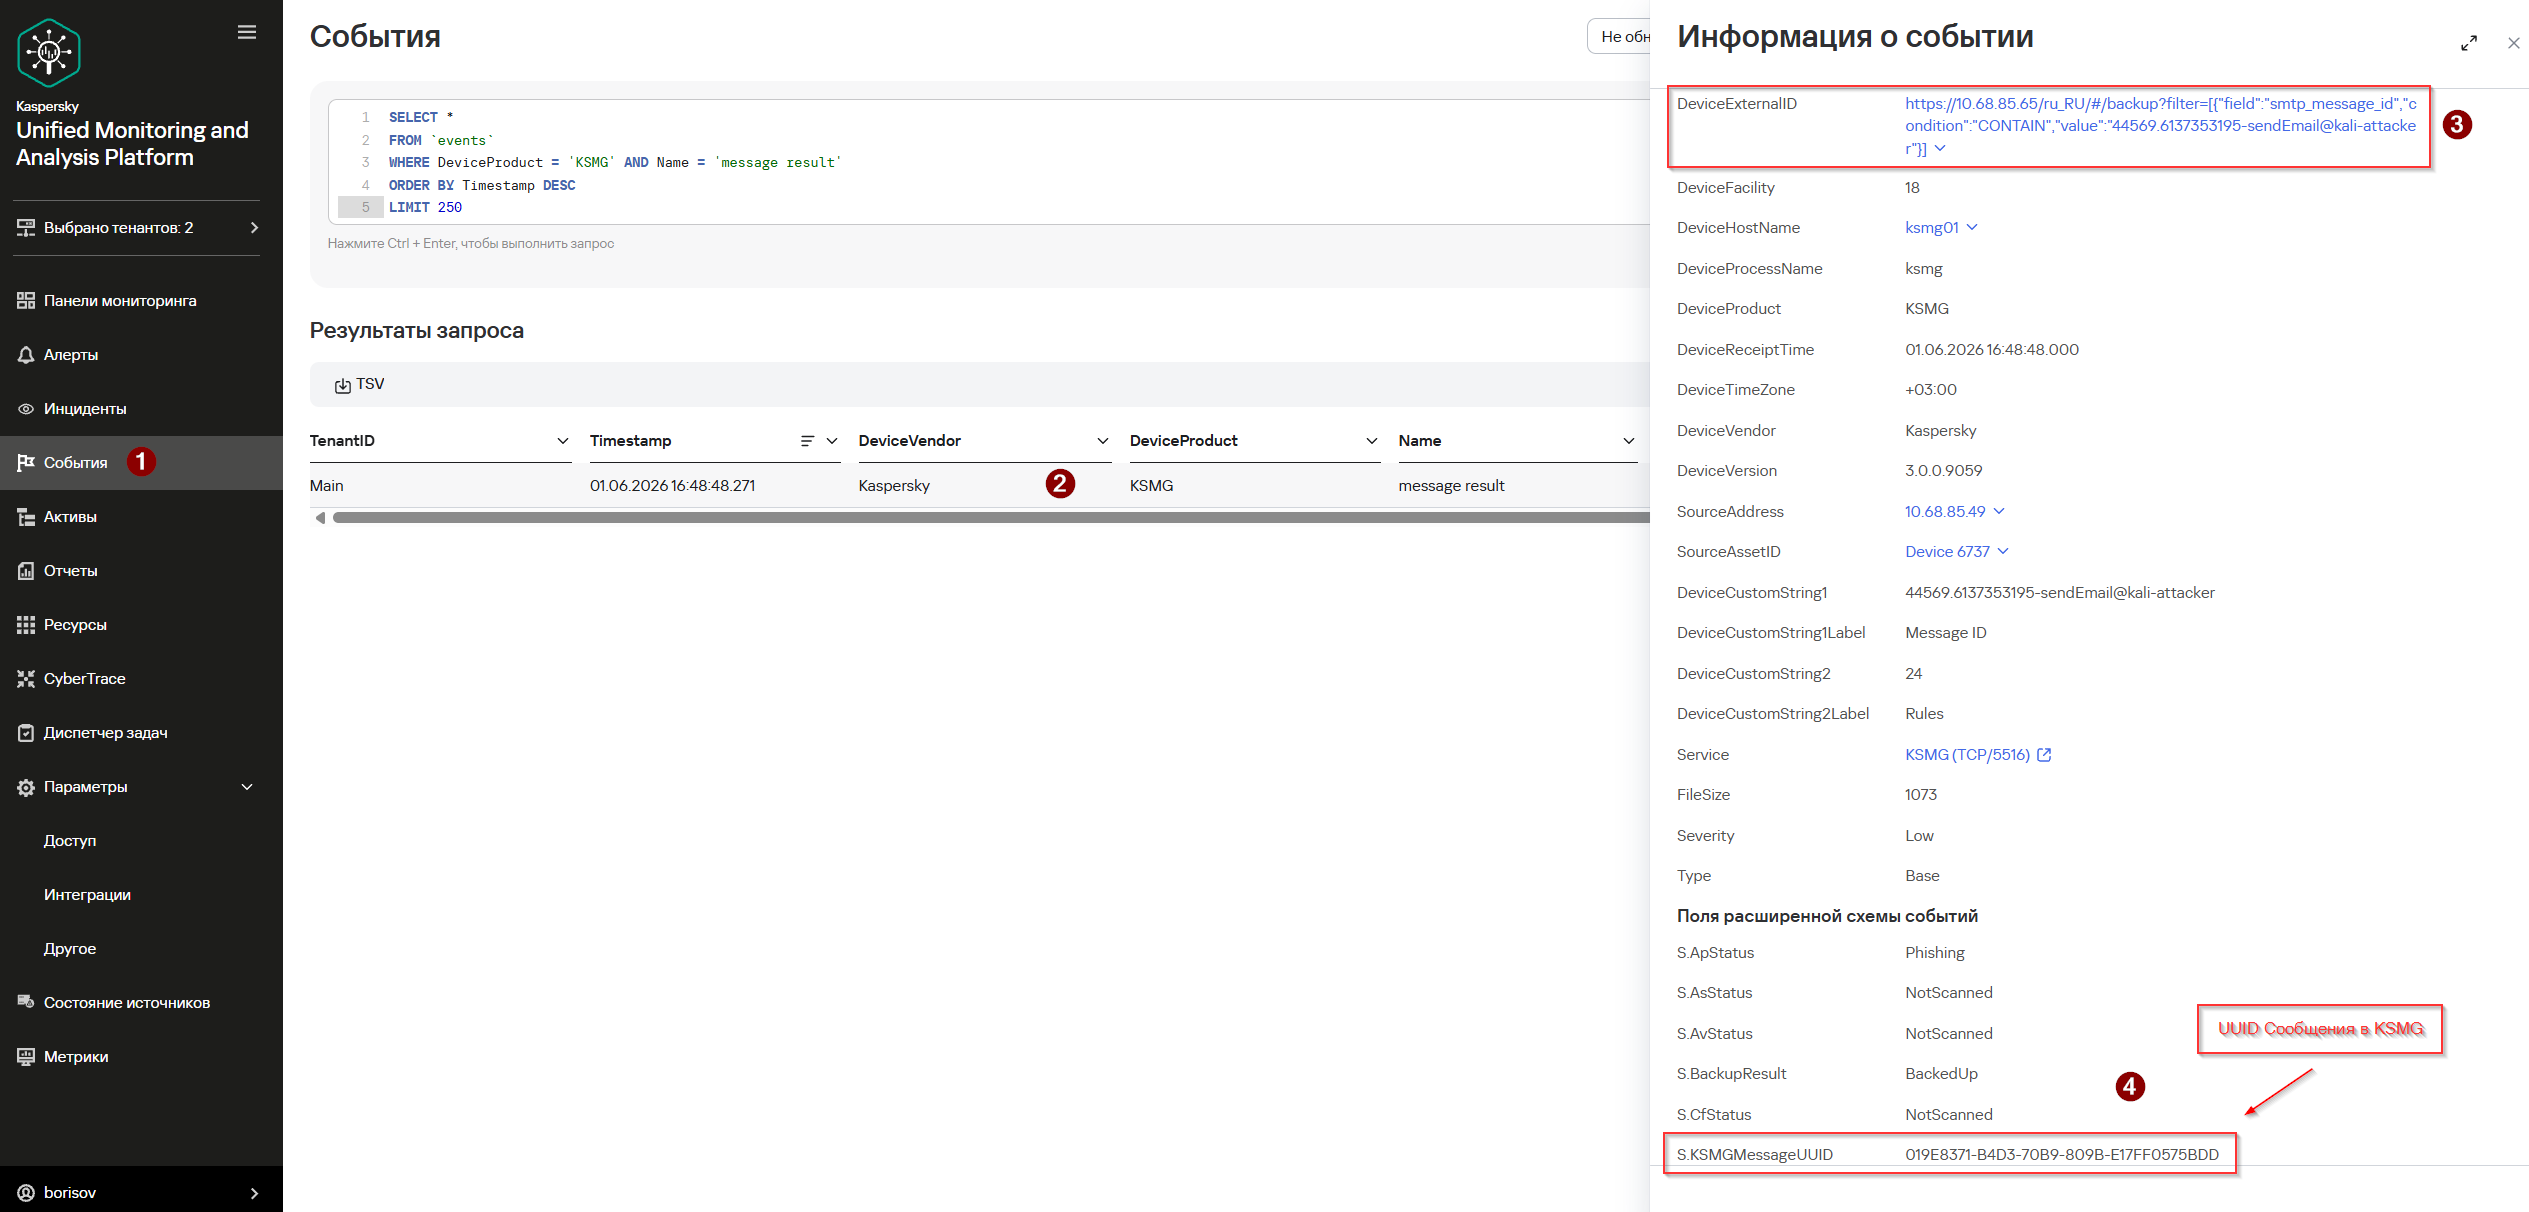Open Ресурсы section

(x=75, y=625)
